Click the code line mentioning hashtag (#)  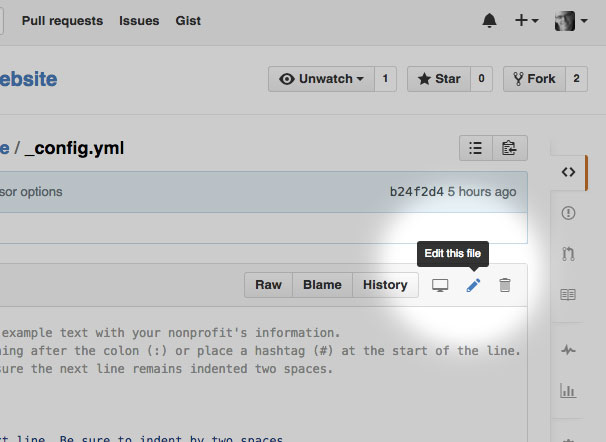click(260, 351)
